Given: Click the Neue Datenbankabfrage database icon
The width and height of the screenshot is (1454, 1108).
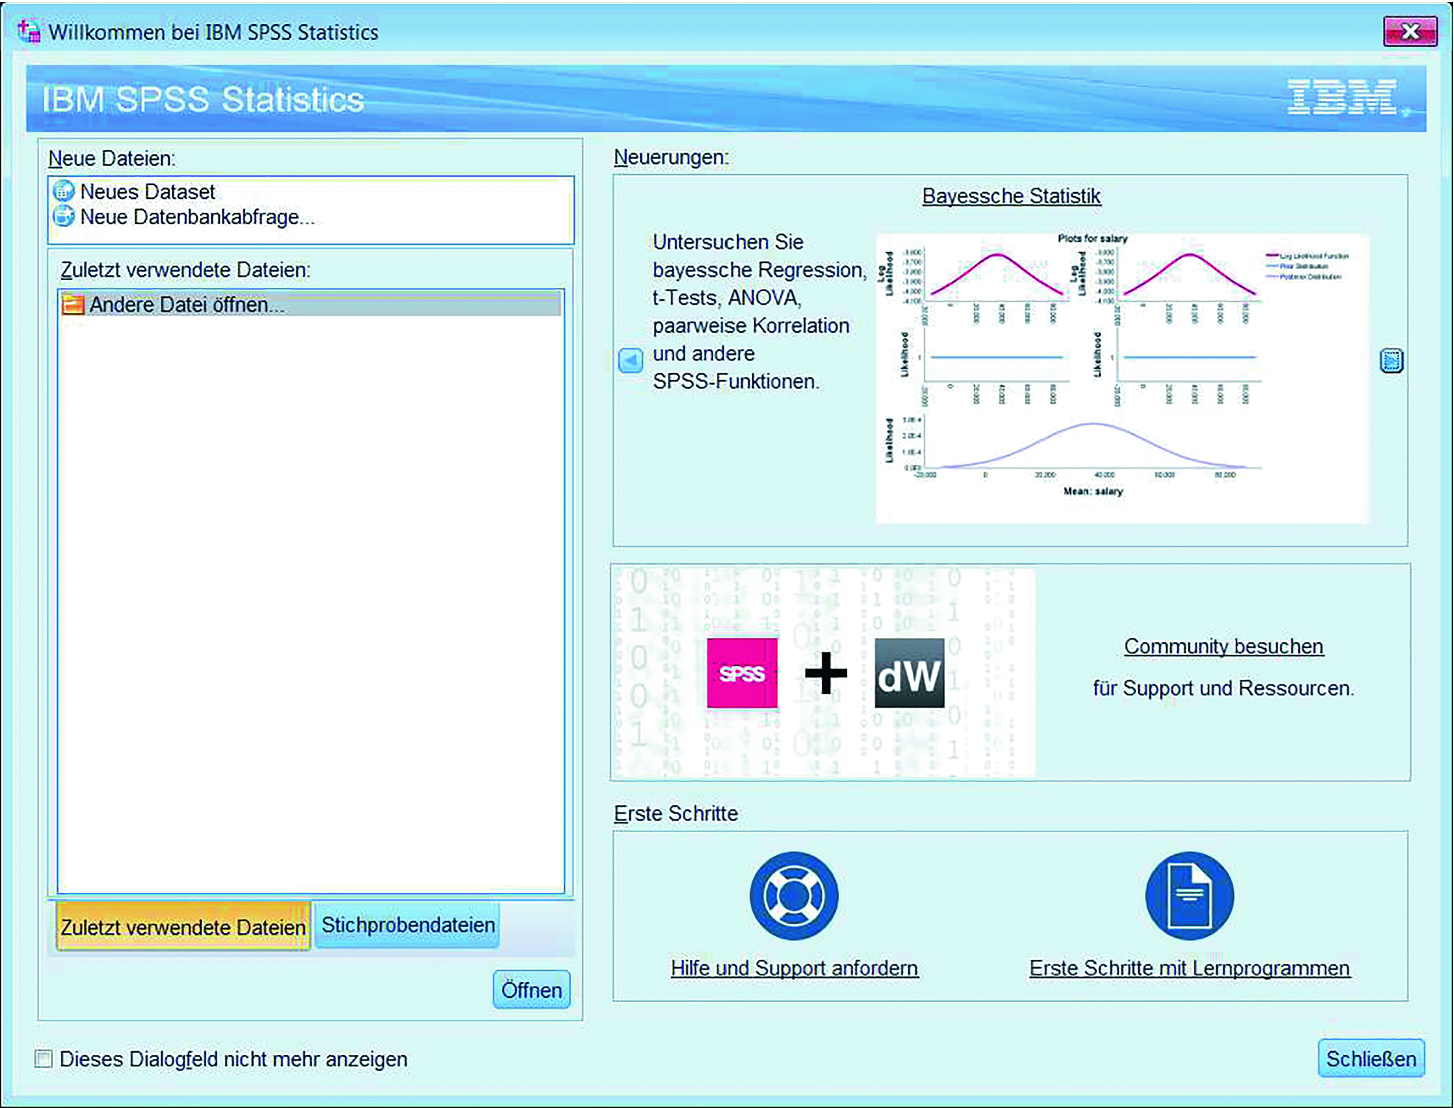Looking at the screenshot, I should 64,216.
